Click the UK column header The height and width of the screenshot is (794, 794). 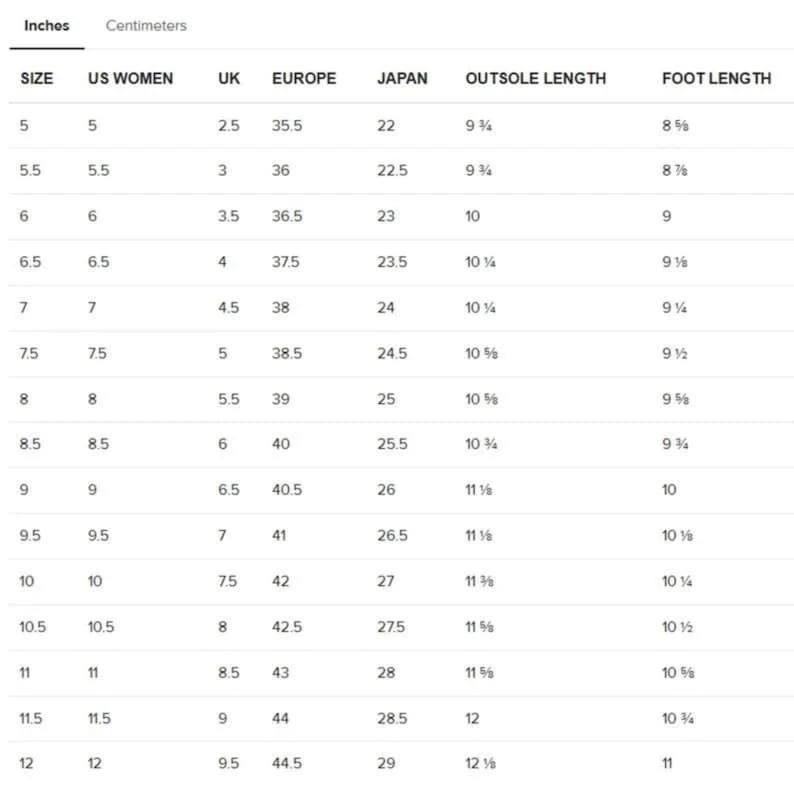(x=229, y=78)
